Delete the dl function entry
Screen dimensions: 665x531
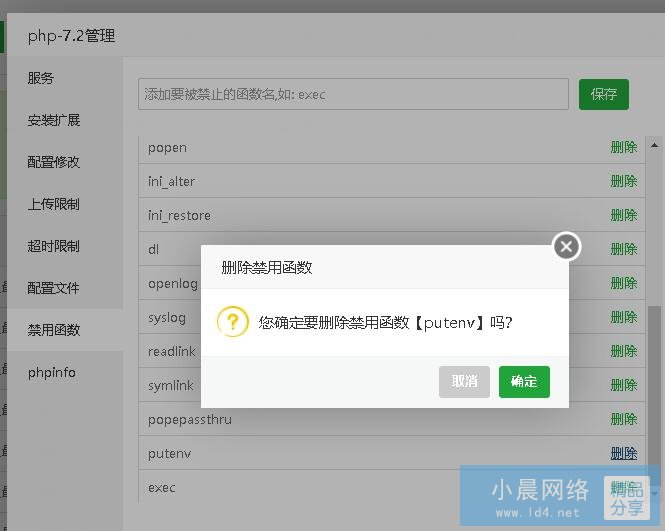pyautogui.click(x=624, y=249)
